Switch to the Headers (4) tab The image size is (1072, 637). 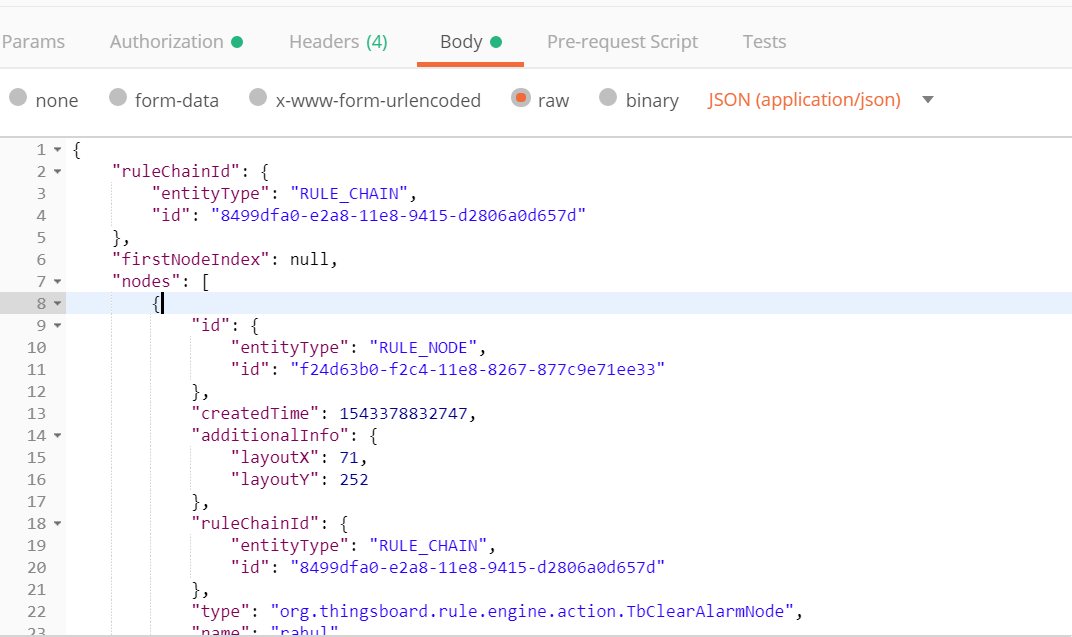(x=338, y=42)
